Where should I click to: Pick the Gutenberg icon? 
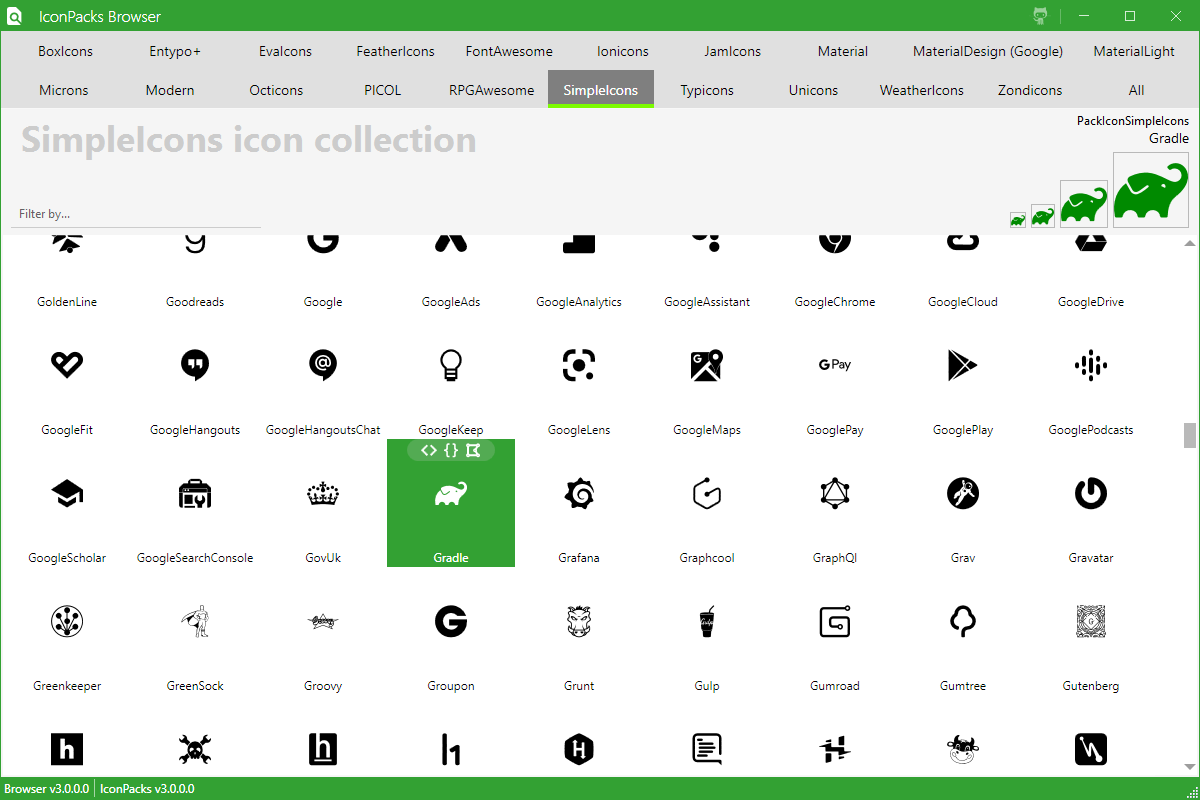pos(1091,622)
